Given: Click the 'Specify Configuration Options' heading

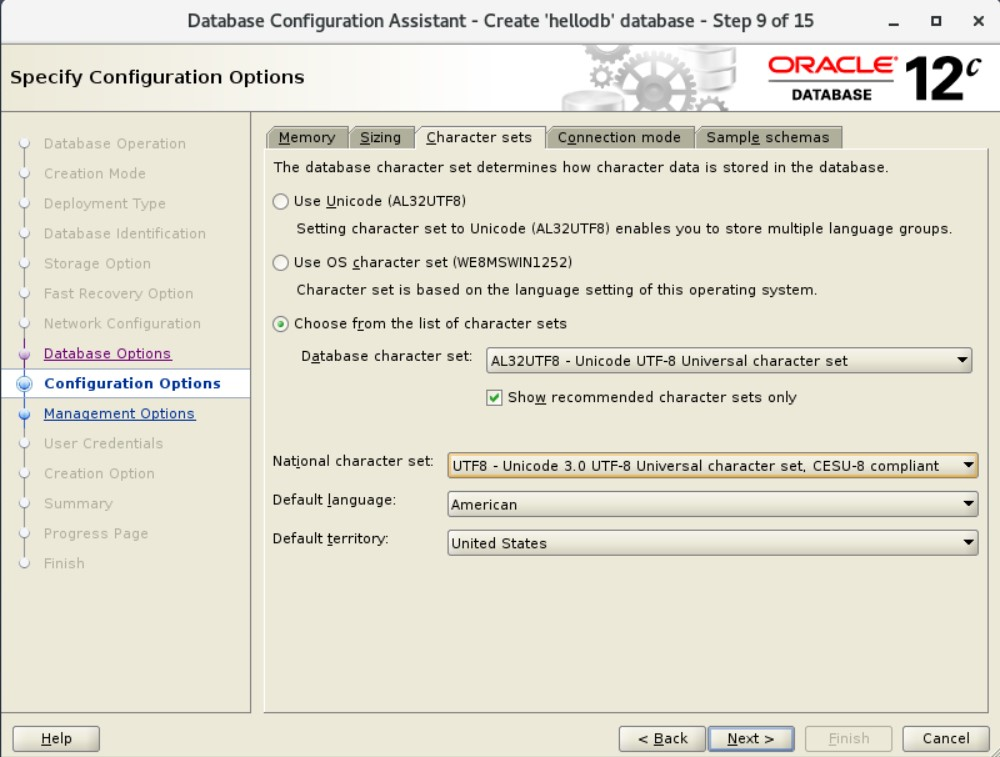Looking at the screenshot, I should (x=157, y=77).
